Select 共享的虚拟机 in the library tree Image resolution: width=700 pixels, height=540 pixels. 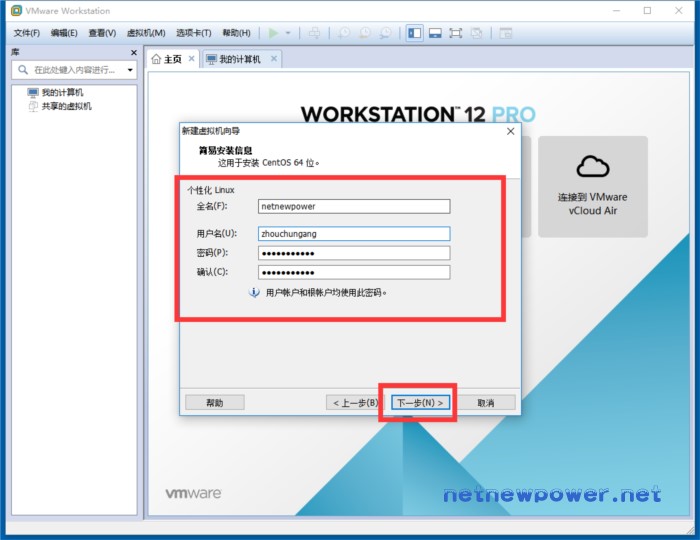(66, 106)
